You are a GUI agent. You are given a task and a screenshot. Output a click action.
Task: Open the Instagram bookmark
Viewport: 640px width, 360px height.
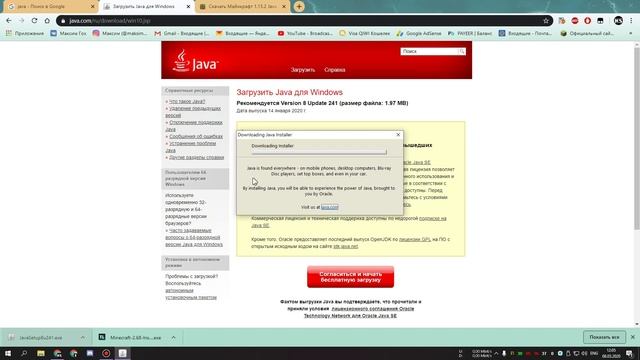120,33
